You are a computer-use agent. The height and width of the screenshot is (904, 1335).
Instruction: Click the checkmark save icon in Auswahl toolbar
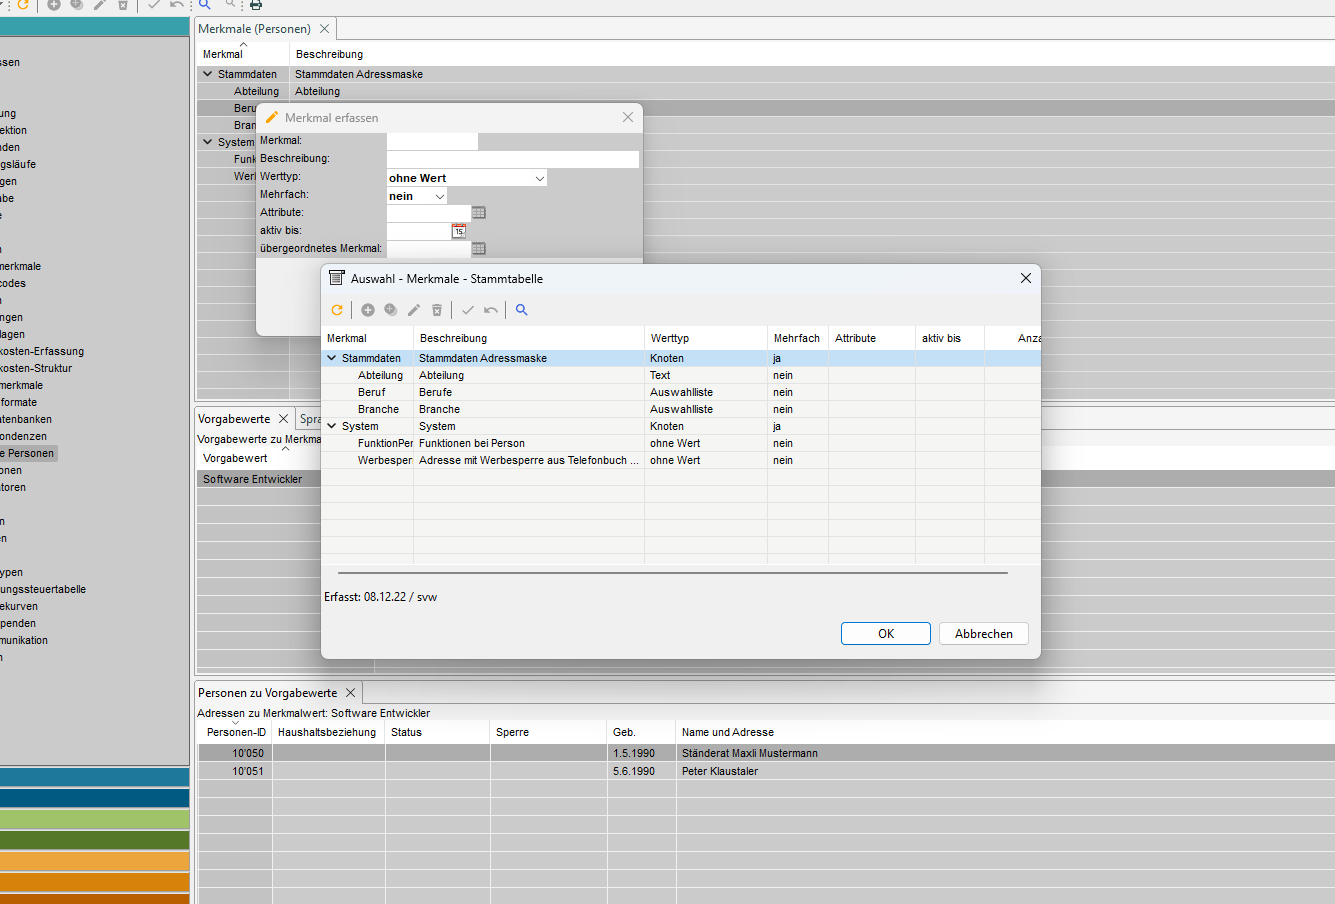coord(467,310)
